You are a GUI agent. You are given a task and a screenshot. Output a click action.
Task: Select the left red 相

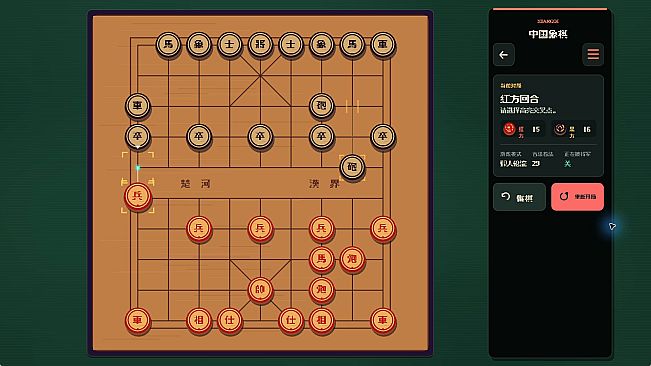[x=199, y=320]
